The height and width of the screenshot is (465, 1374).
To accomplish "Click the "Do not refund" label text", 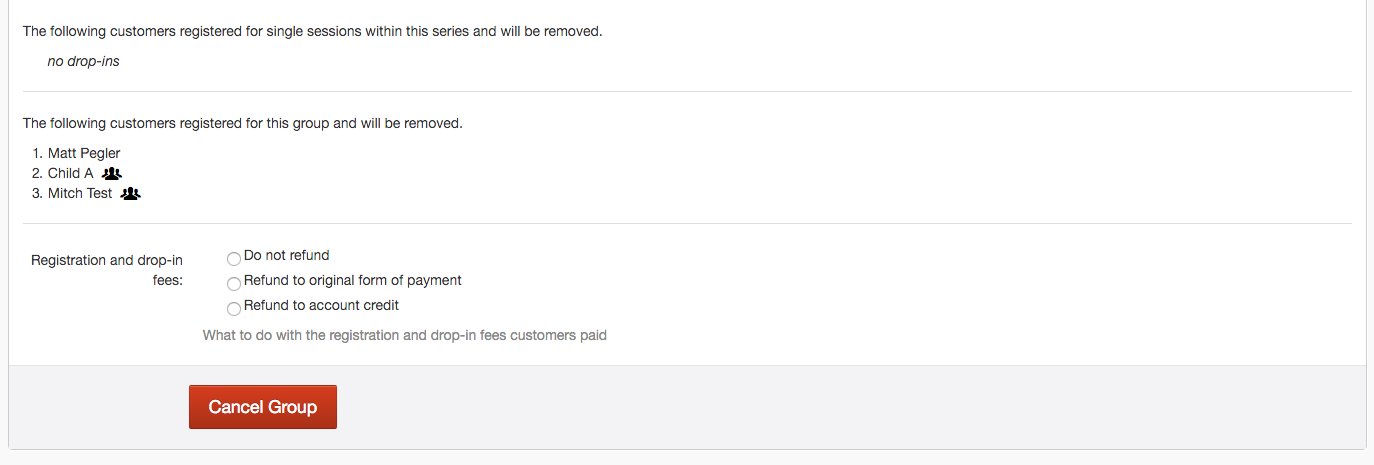I will pyautogui.click(x=286, y=255).
